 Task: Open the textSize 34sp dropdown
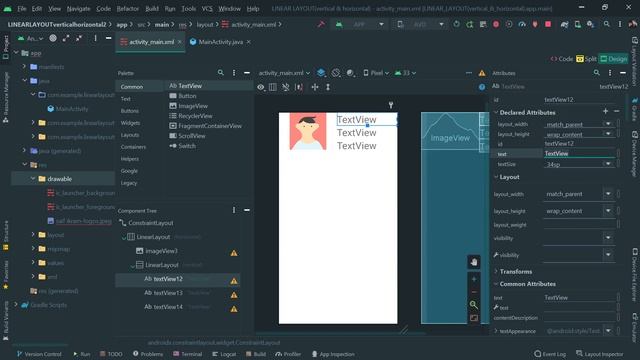coord(608,164)
